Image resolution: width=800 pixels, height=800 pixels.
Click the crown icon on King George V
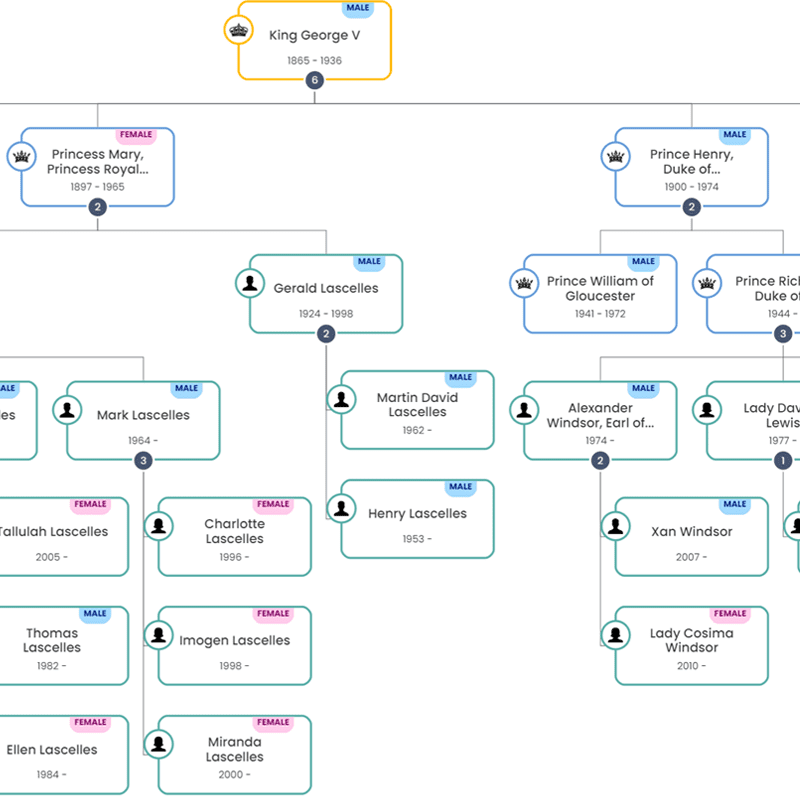point(237,30)
